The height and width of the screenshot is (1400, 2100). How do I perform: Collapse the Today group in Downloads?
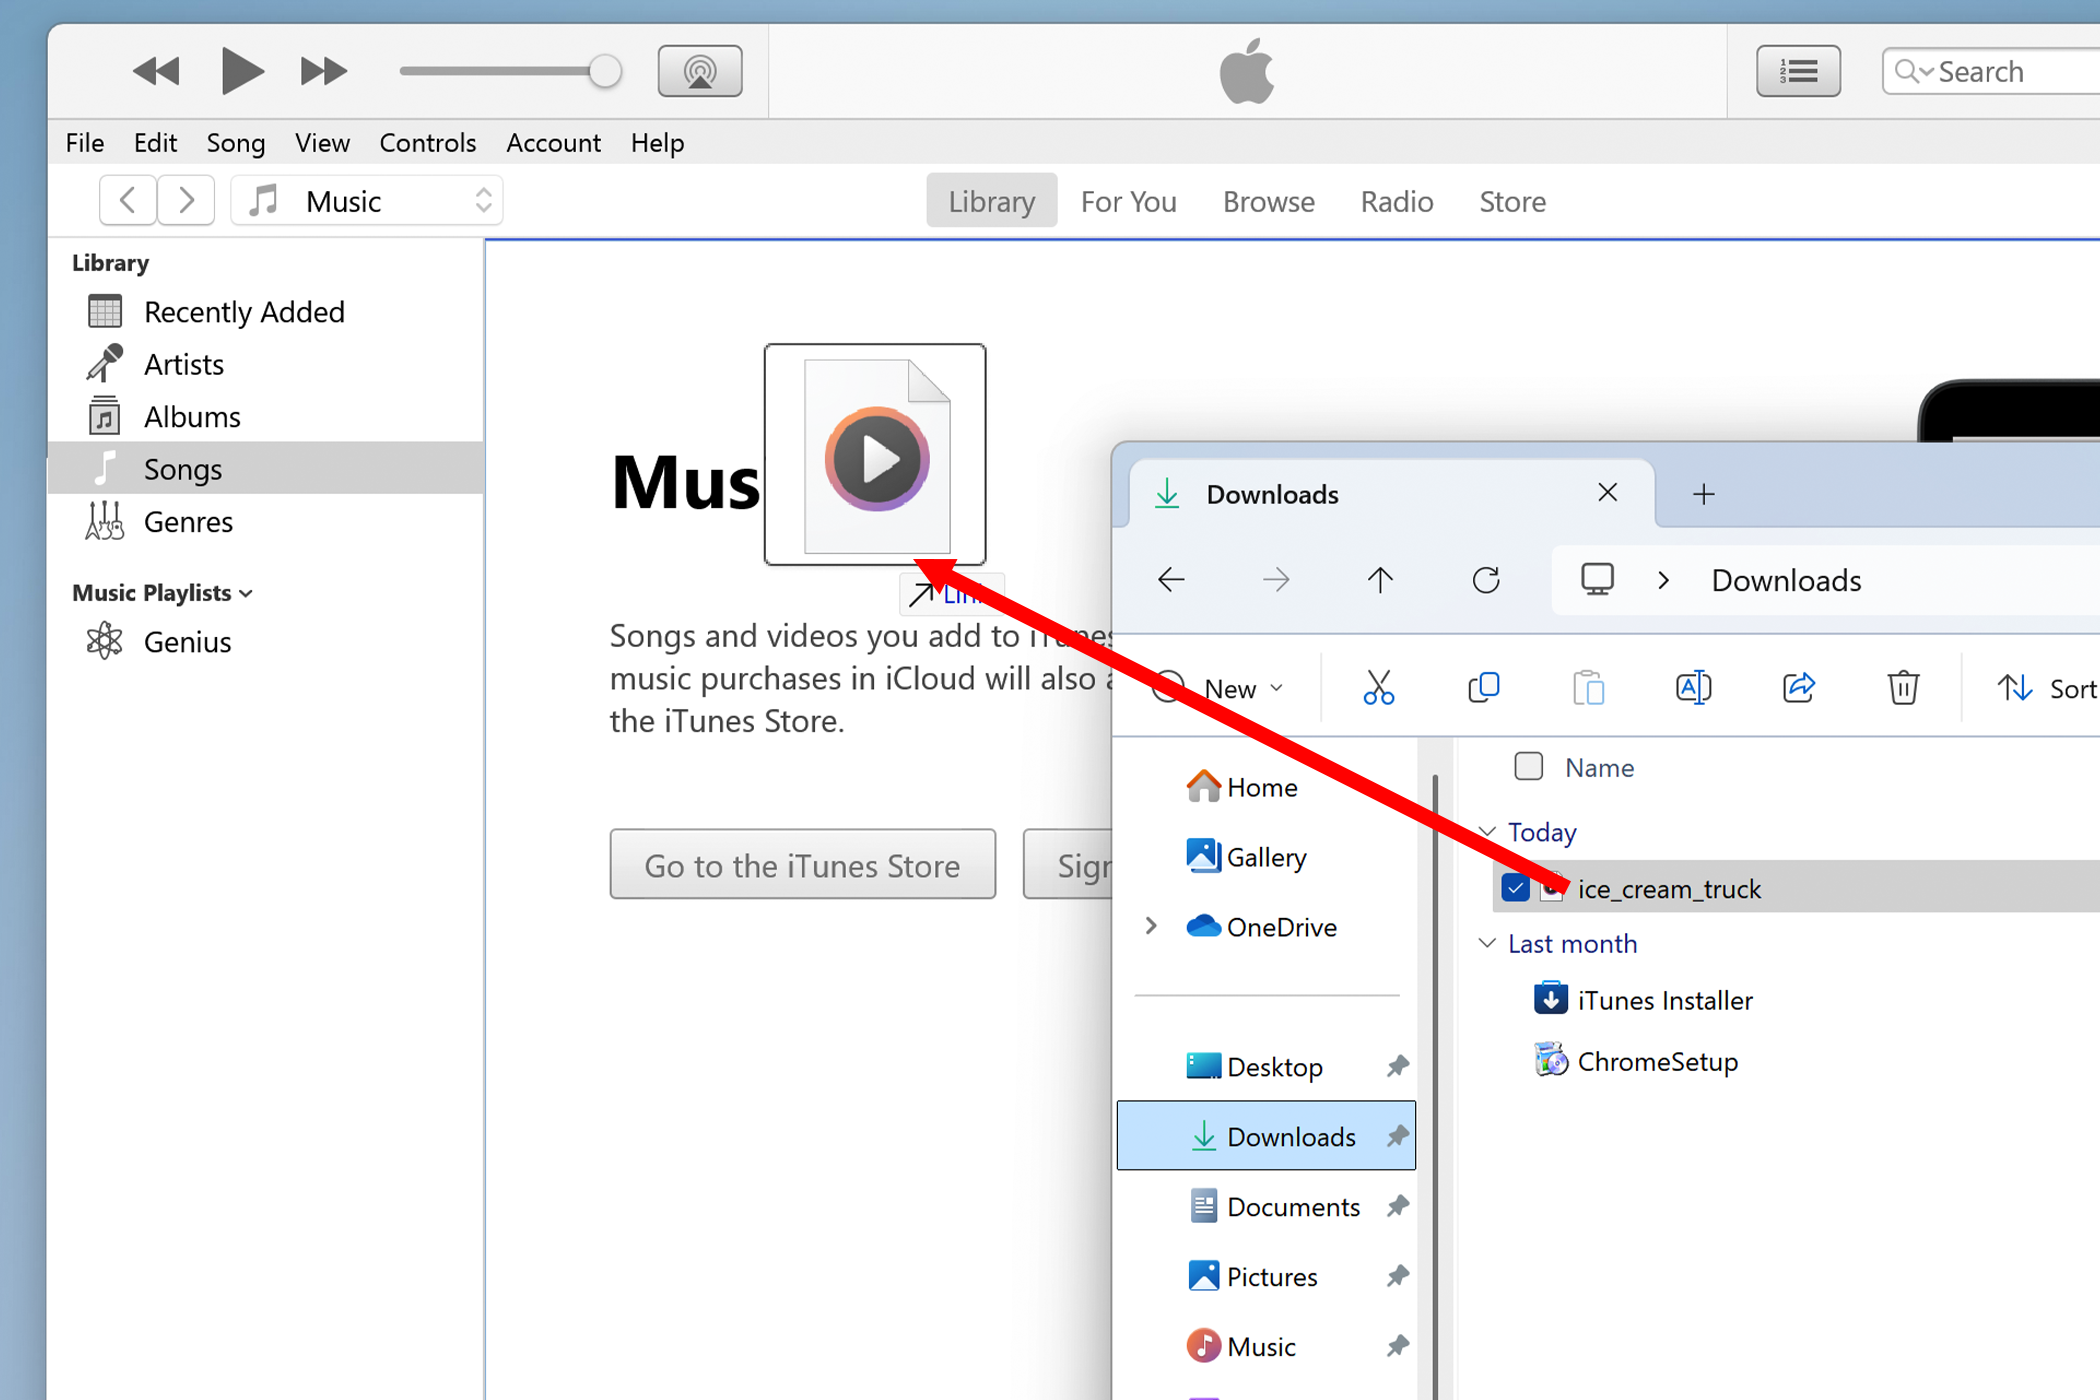1486,831
